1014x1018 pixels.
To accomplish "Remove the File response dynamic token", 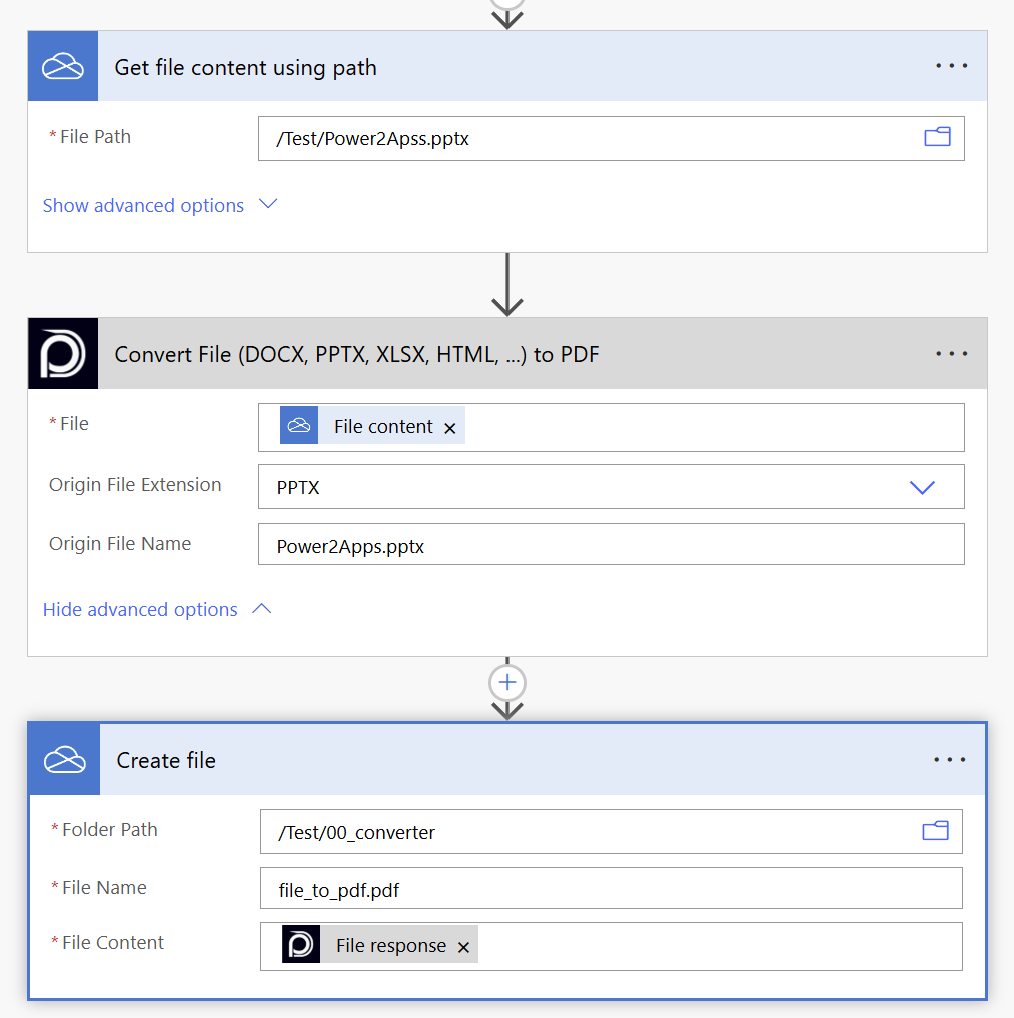I will (463, 947).
